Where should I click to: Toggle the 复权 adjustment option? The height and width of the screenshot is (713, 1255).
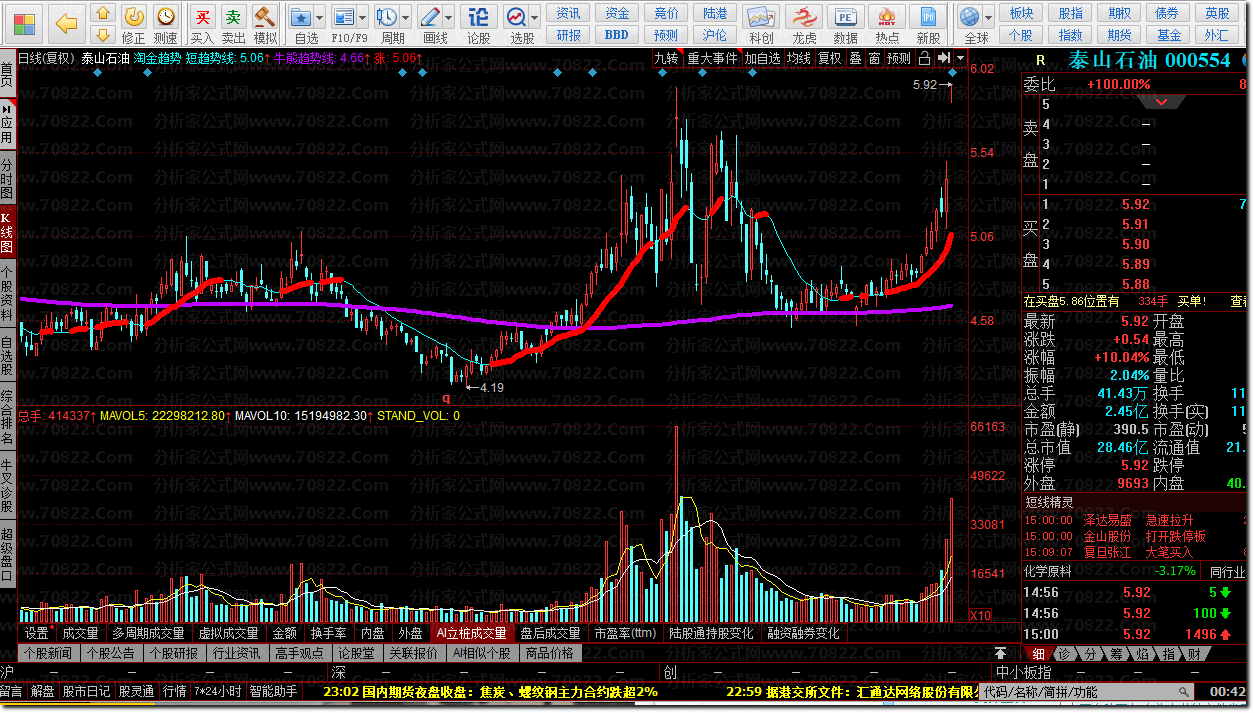click(x=830, y=58)
